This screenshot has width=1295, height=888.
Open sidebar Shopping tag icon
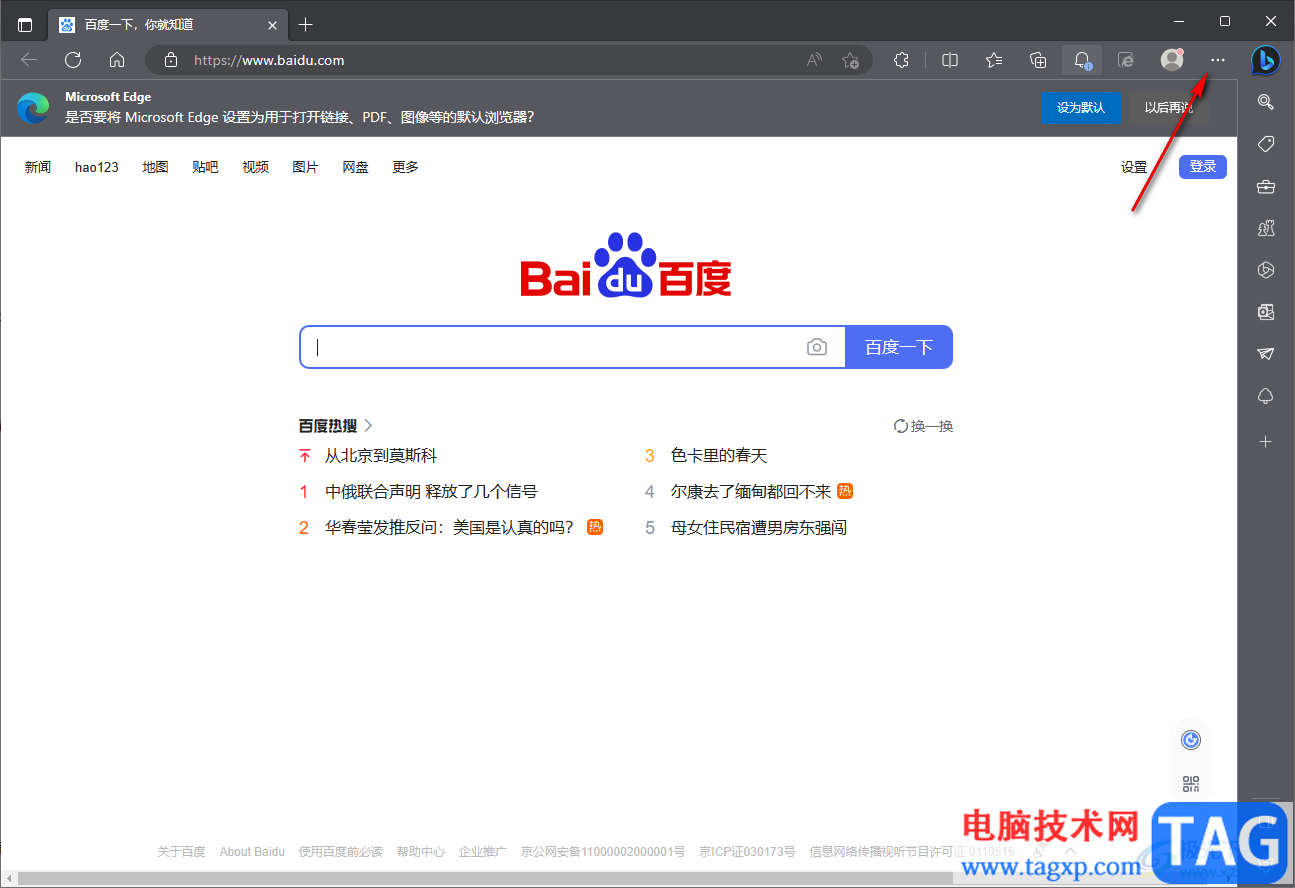coord(1266,144)
